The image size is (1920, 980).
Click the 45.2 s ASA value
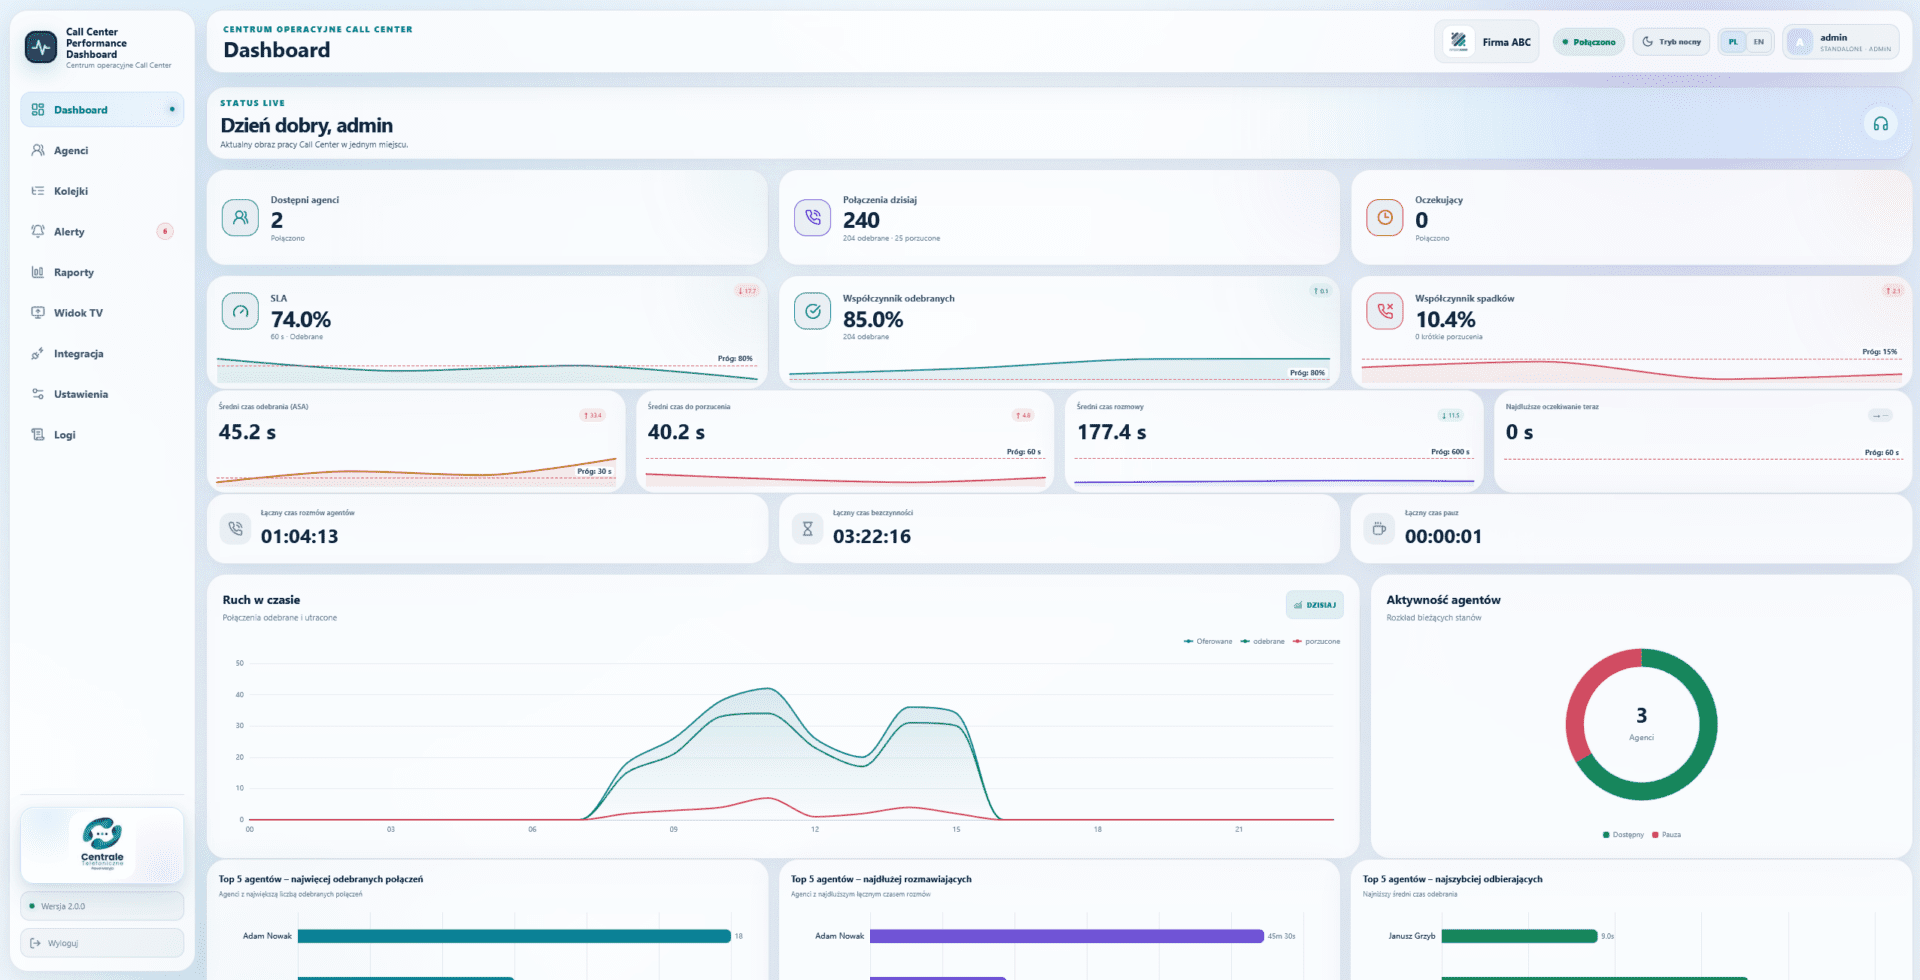coord(248,432)
